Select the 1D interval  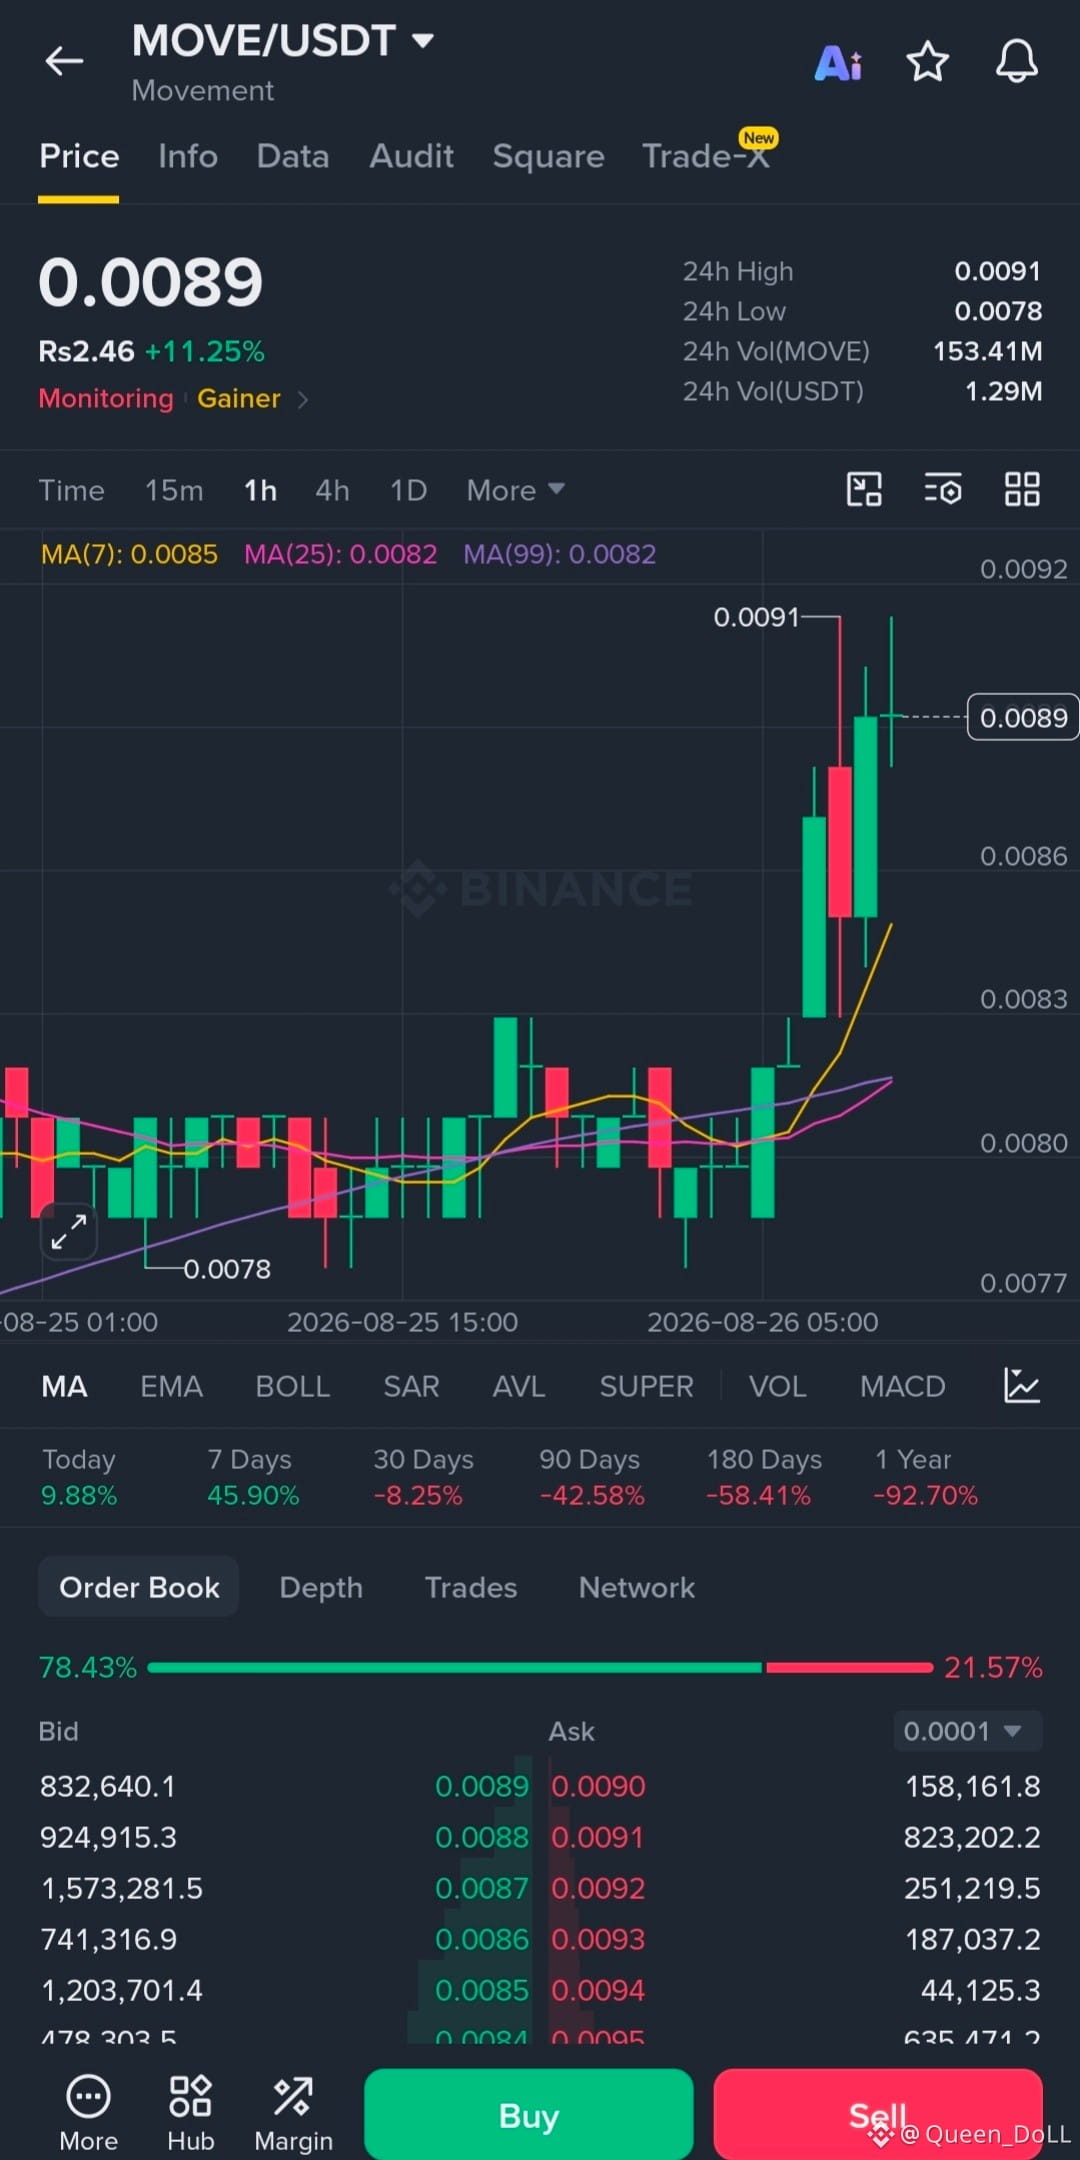click(408, 490)
